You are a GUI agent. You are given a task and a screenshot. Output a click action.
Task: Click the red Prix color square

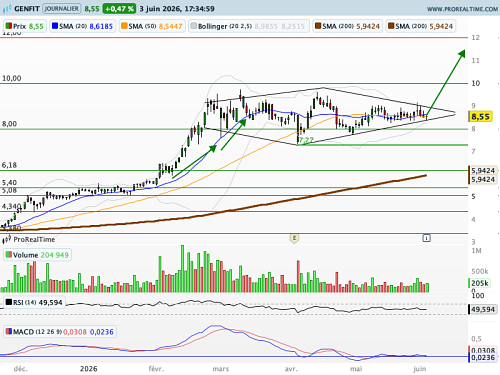coord(9,26)
